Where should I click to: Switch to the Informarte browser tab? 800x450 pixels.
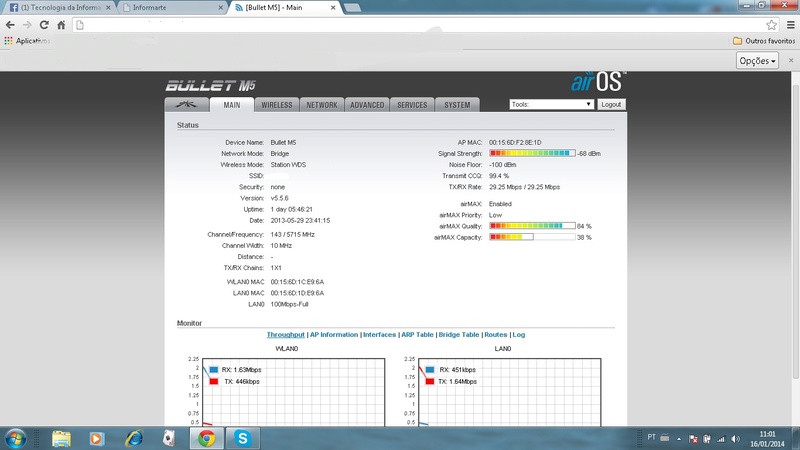pyautogui.click(x=173, y=8)
